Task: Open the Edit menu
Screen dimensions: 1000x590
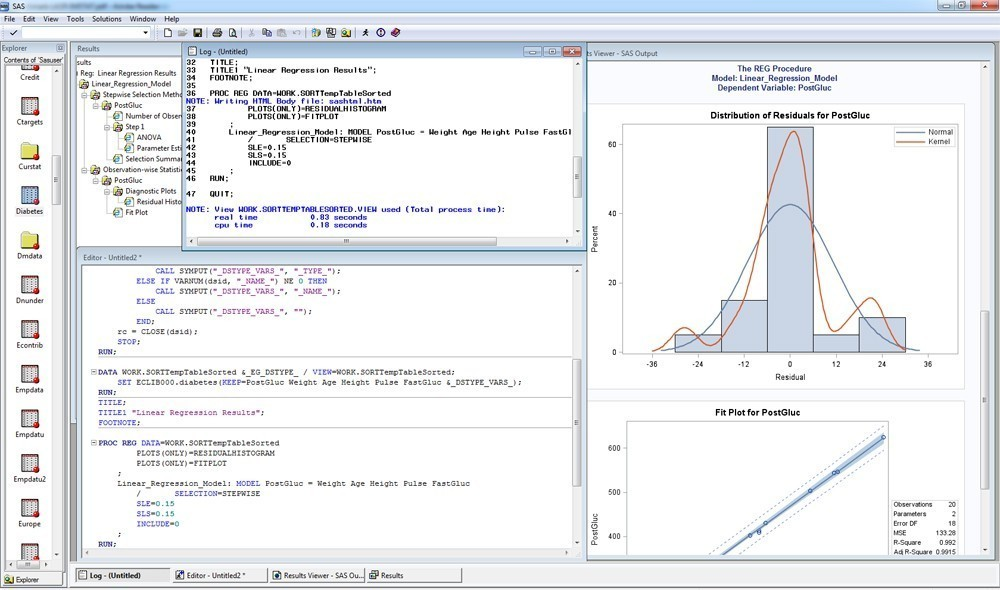Action: pyautogui.click(x=29, y=19)
